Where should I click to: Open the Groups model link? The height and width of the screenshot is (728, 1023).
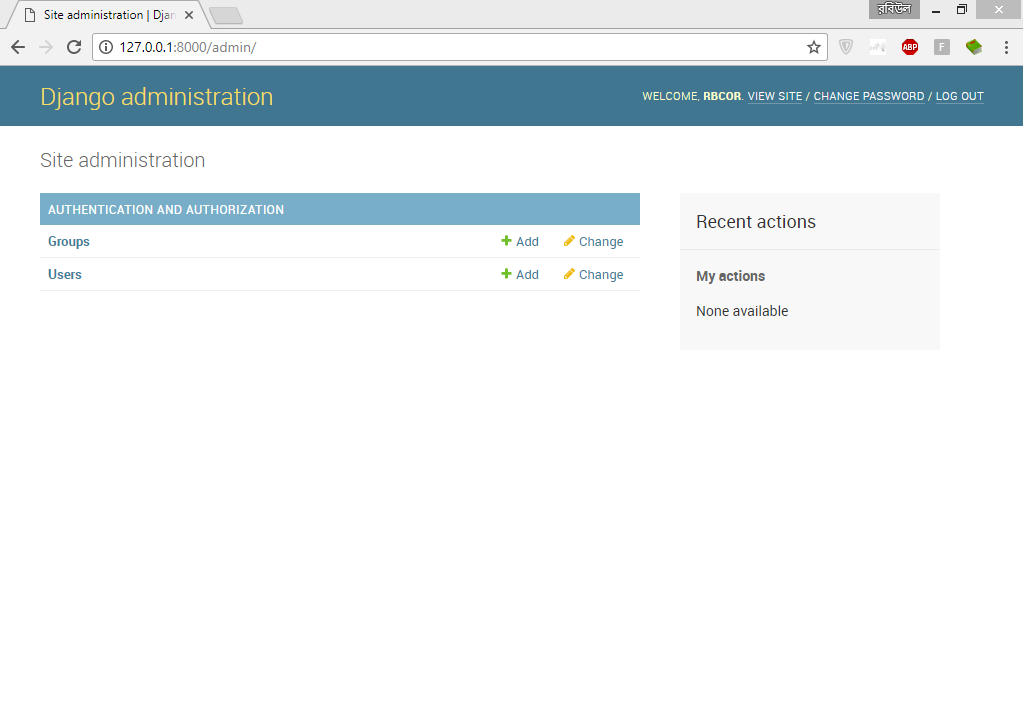69,241
